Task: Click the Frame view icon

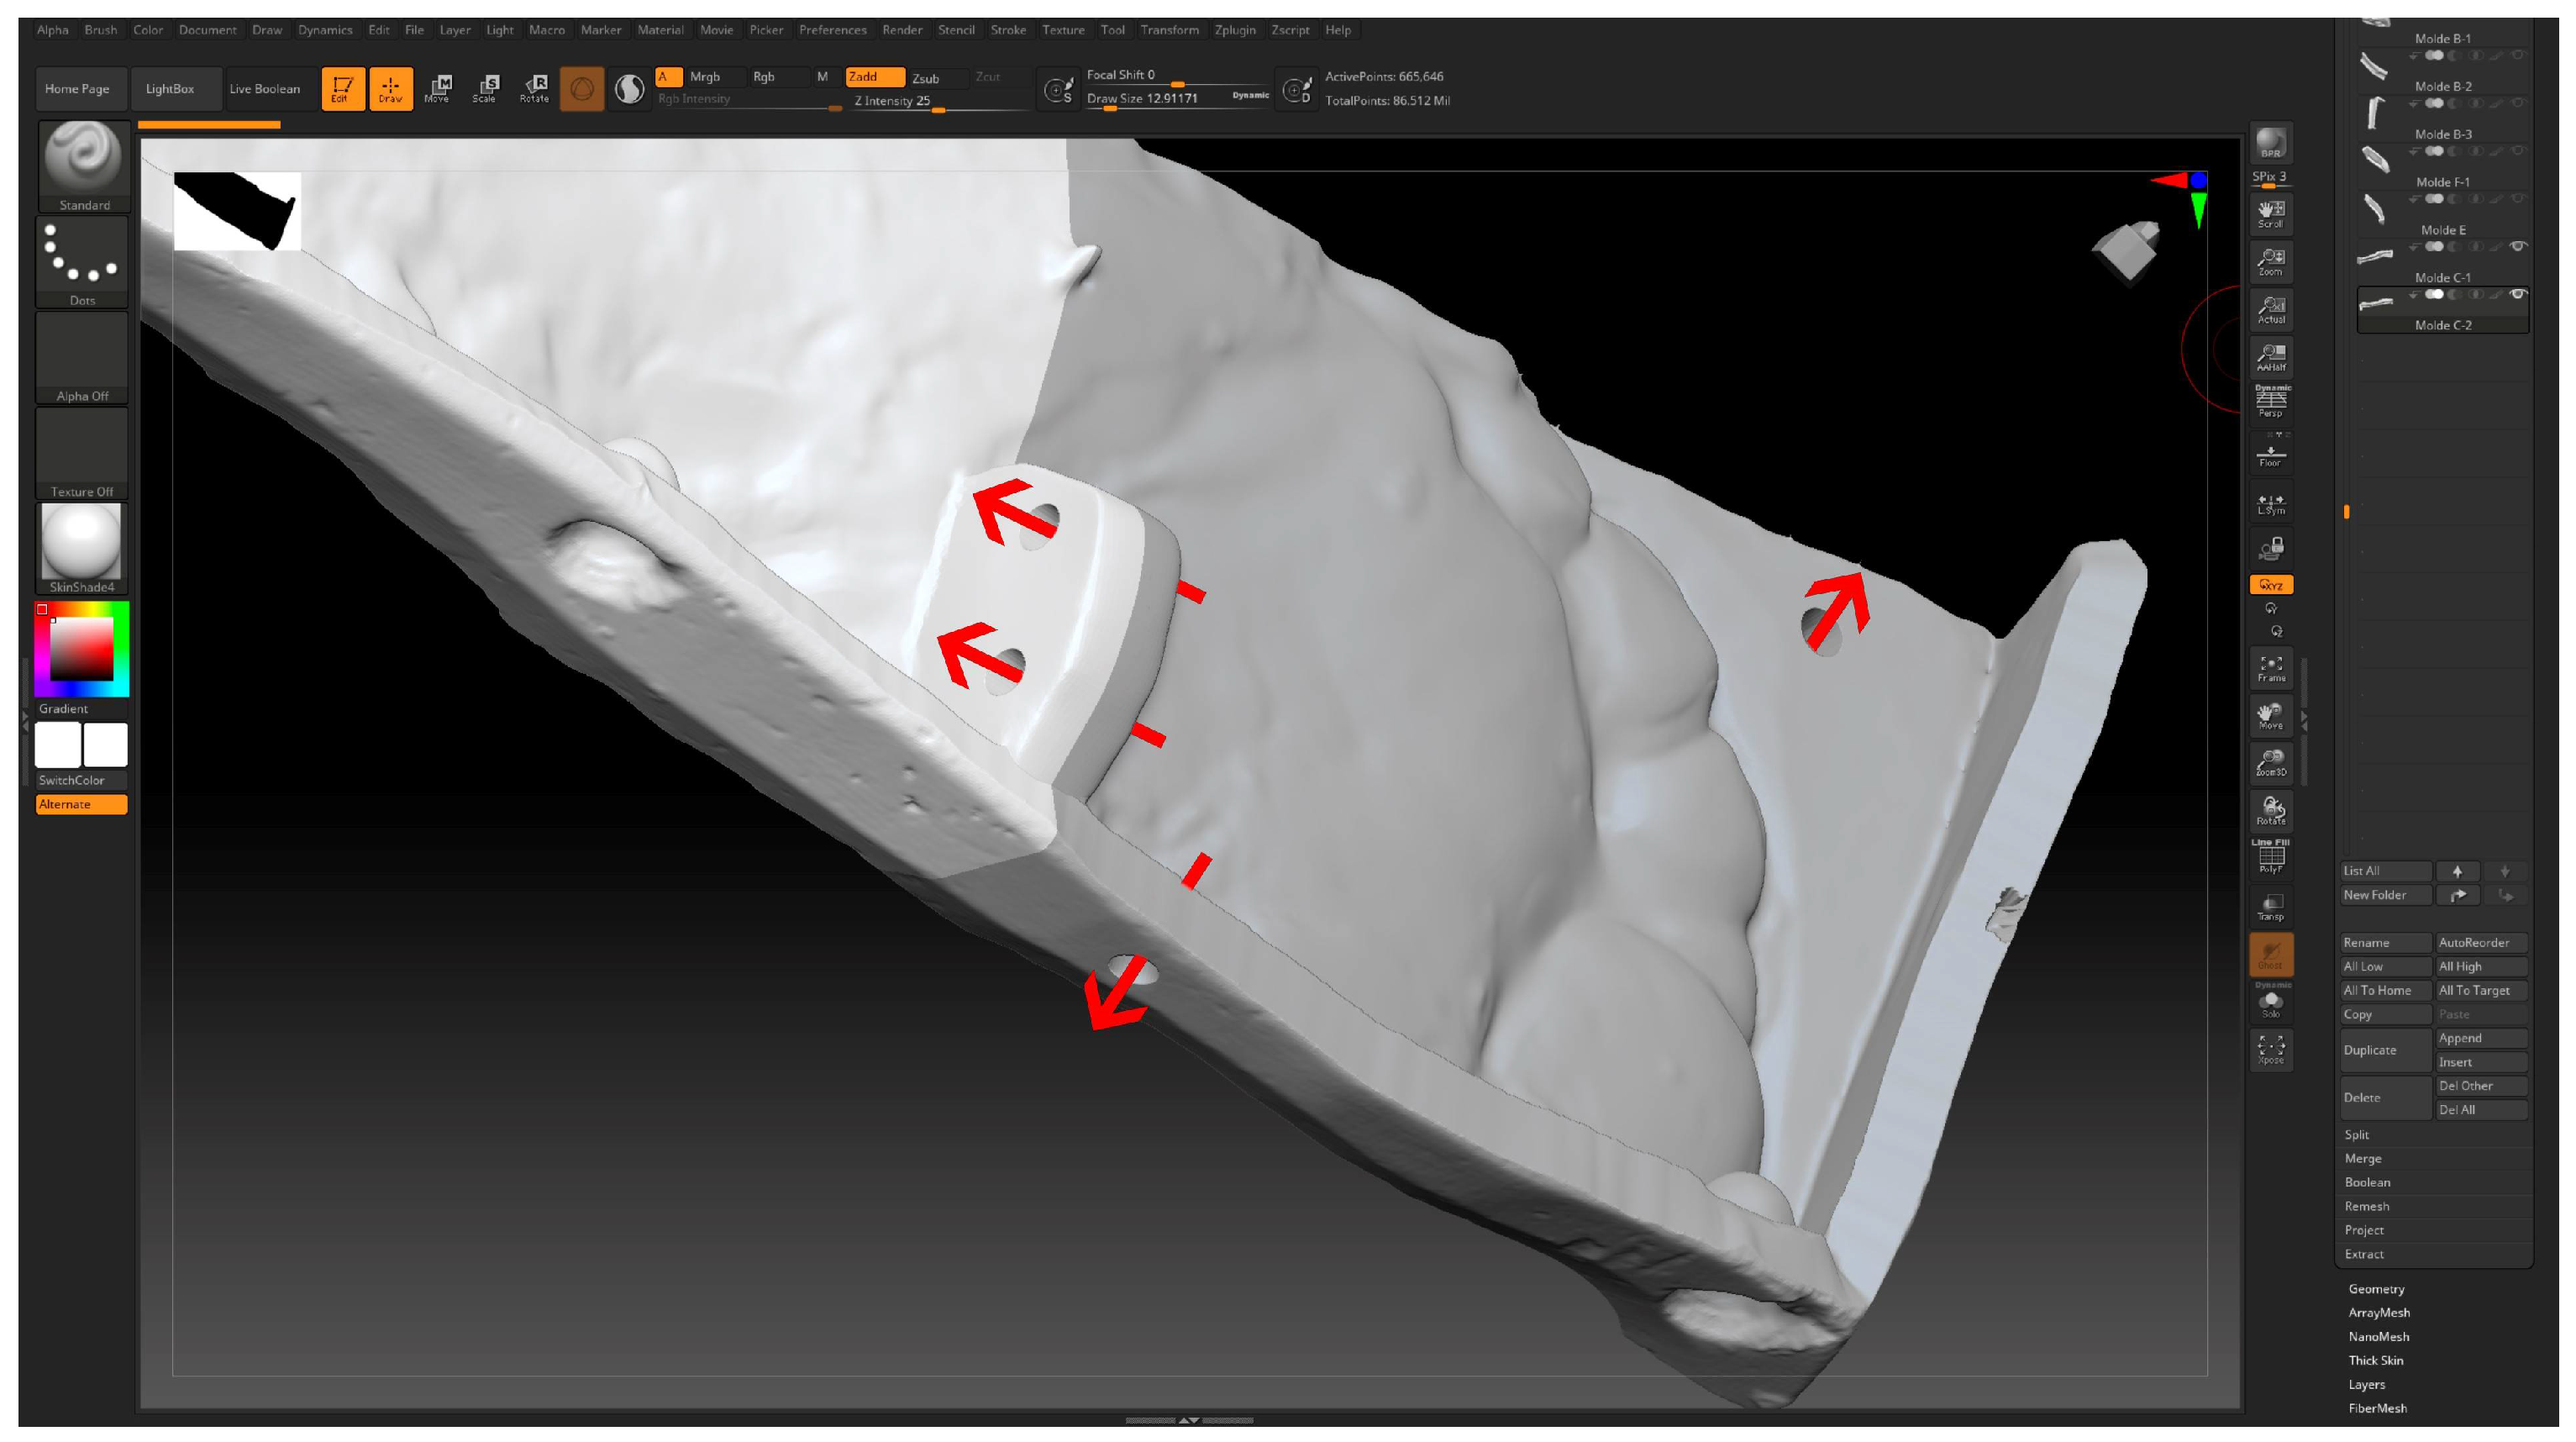Action: click(x=2270, y=669)
